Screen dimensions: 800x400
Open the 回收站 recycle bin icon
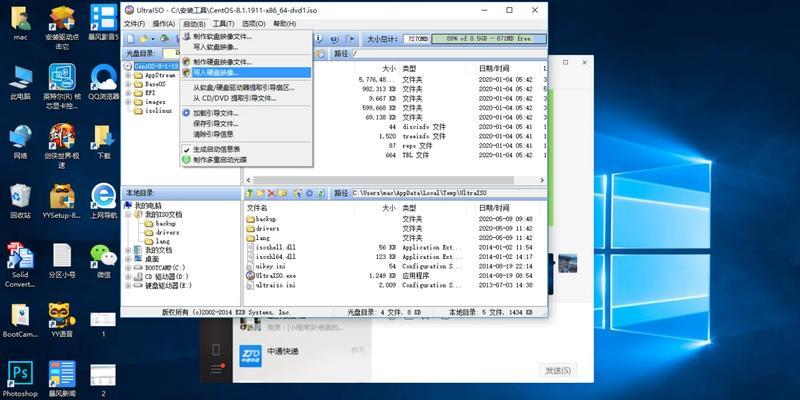[x=20, y=201]
